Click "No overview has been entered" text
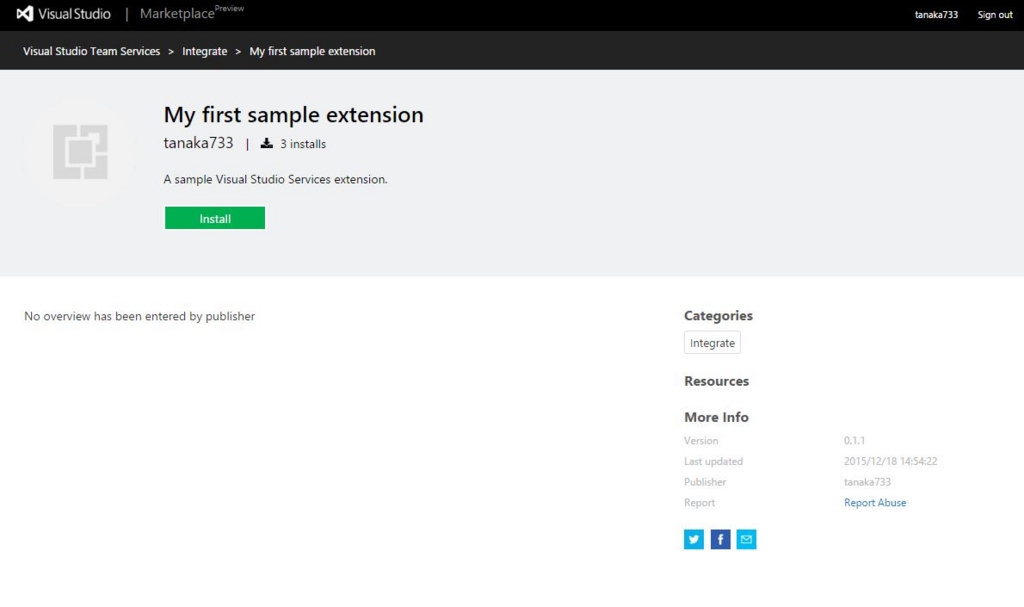The height and width of the screenshot is (607, 1024). tap(139, 316)
